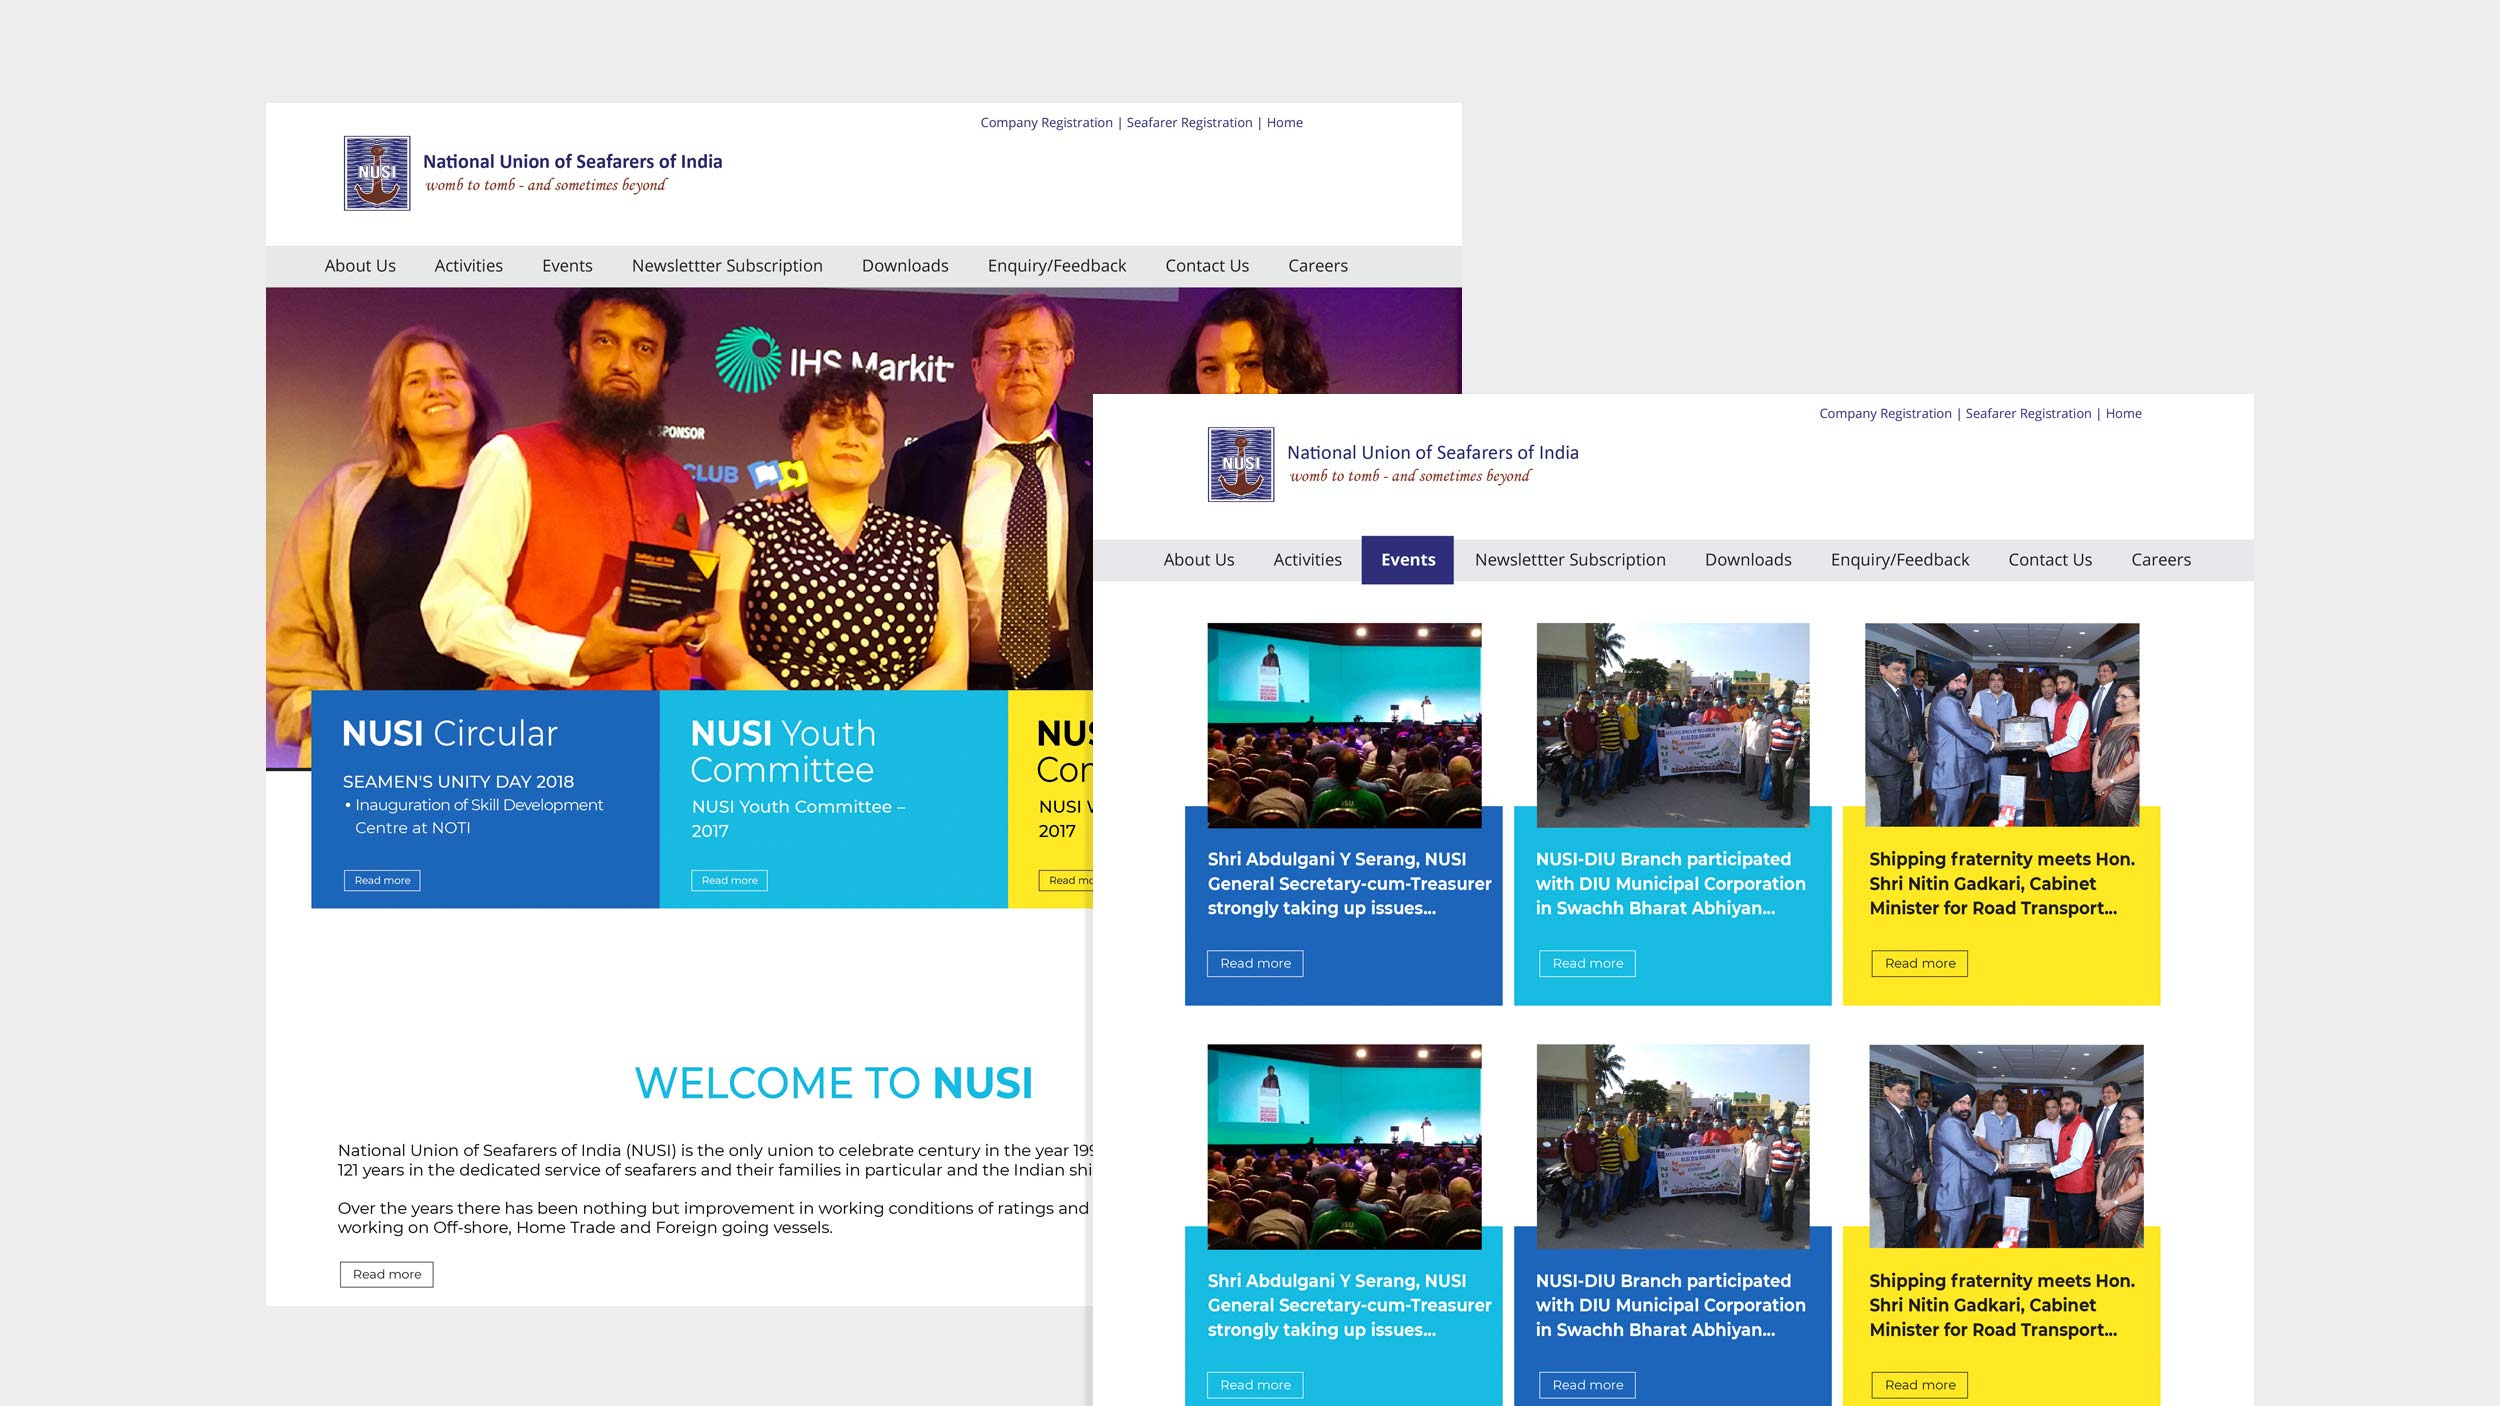Open second-row conference hall event photo
The width and height of the screenshot is (2500, 1406).
pos(1344,1148)
